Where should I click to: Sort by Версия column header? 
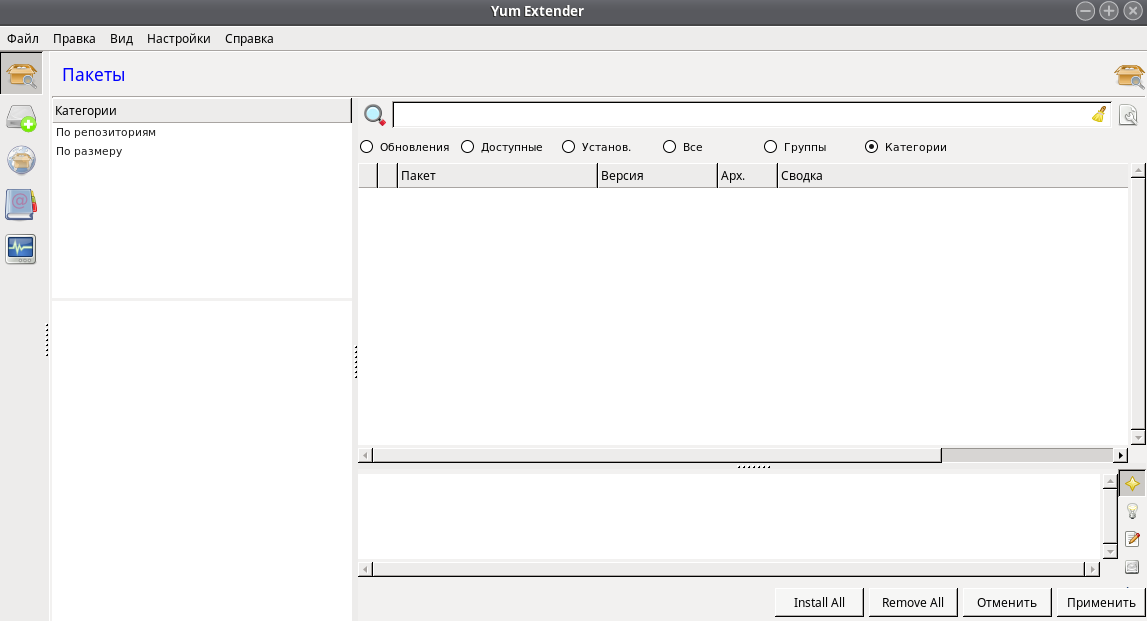(658, 176)
